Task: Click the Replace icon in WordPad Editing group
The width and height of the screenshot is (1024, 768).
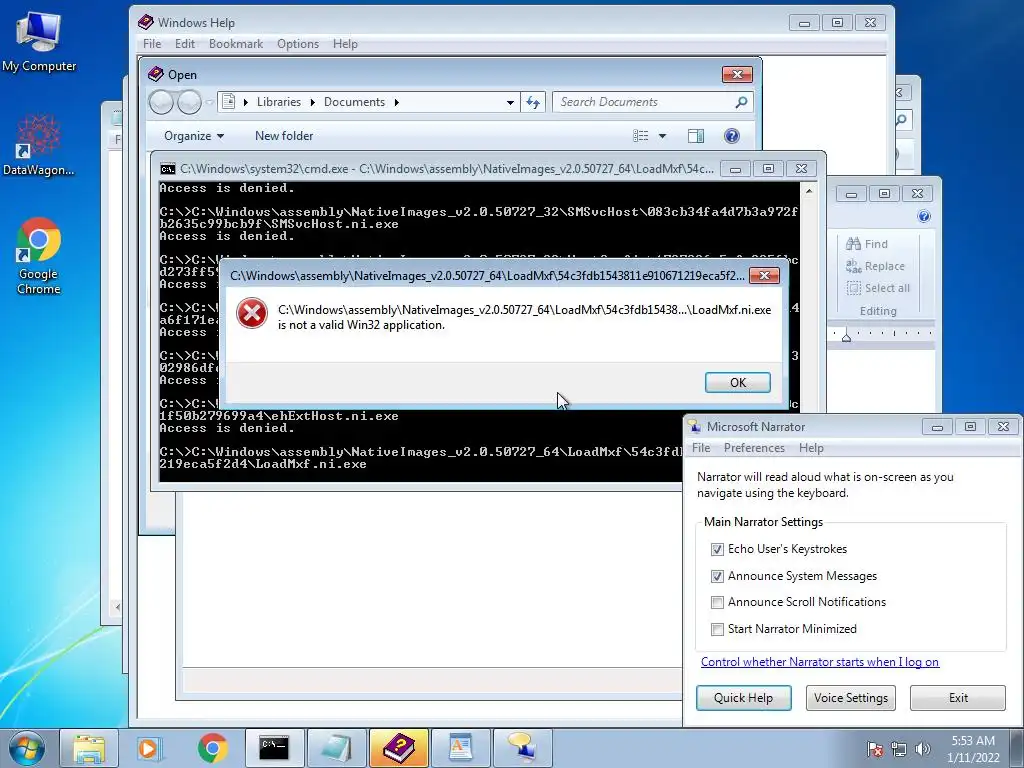Action: tap(853, 266)
